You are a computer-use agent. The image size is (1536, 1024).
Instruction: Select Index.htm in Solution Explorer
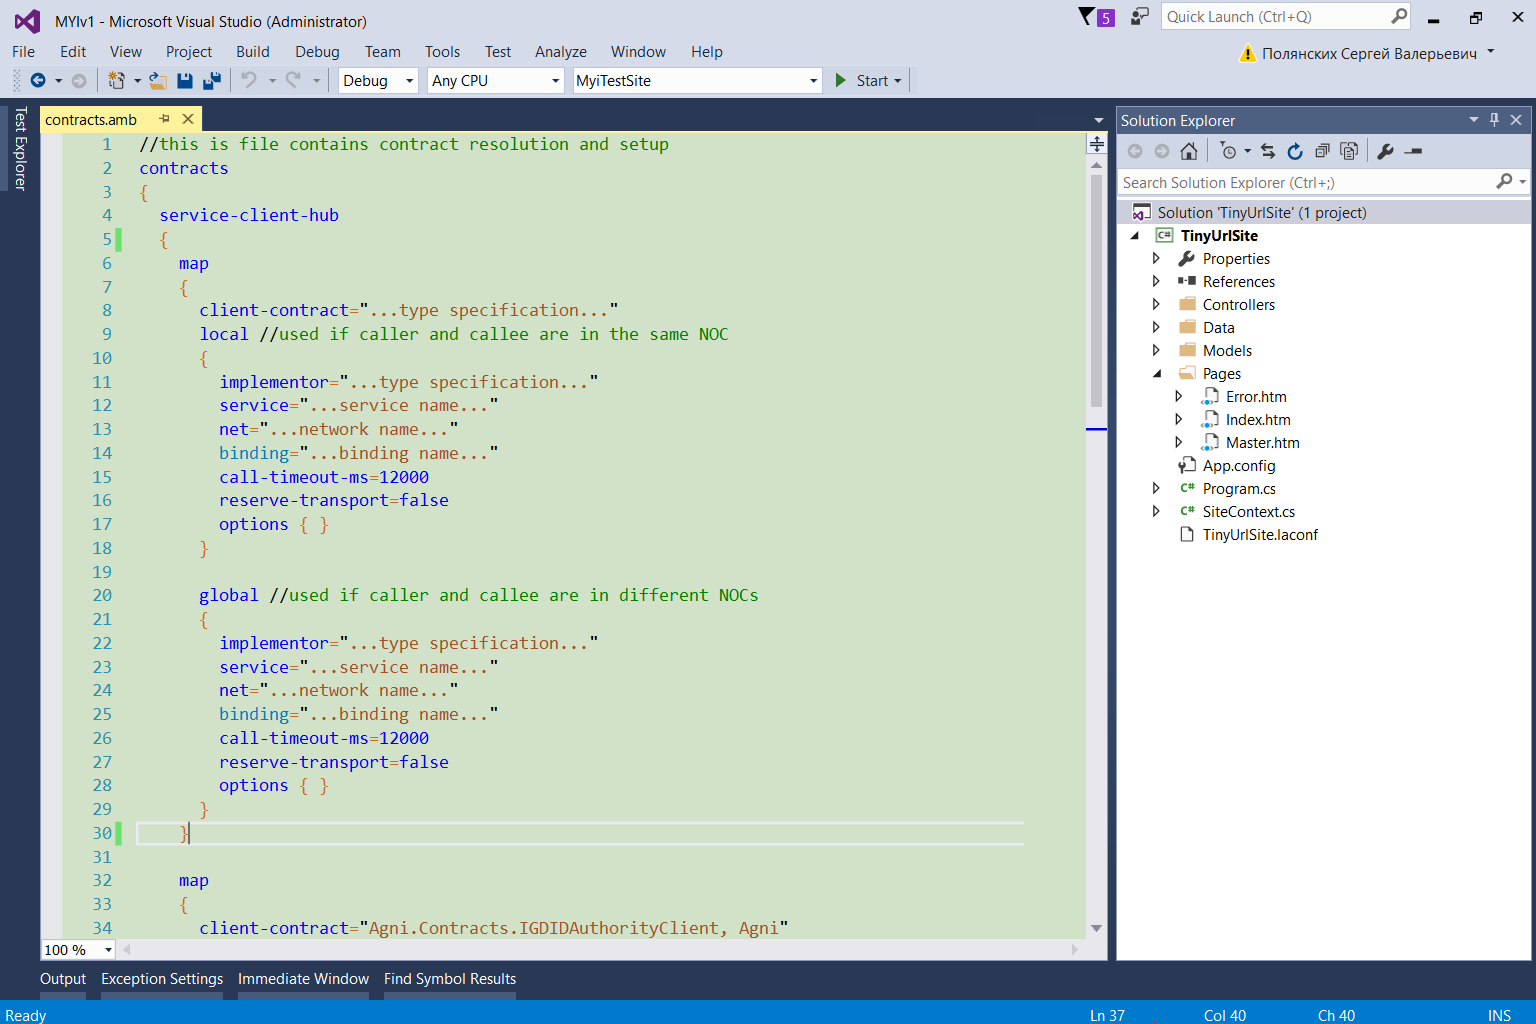1258,420
